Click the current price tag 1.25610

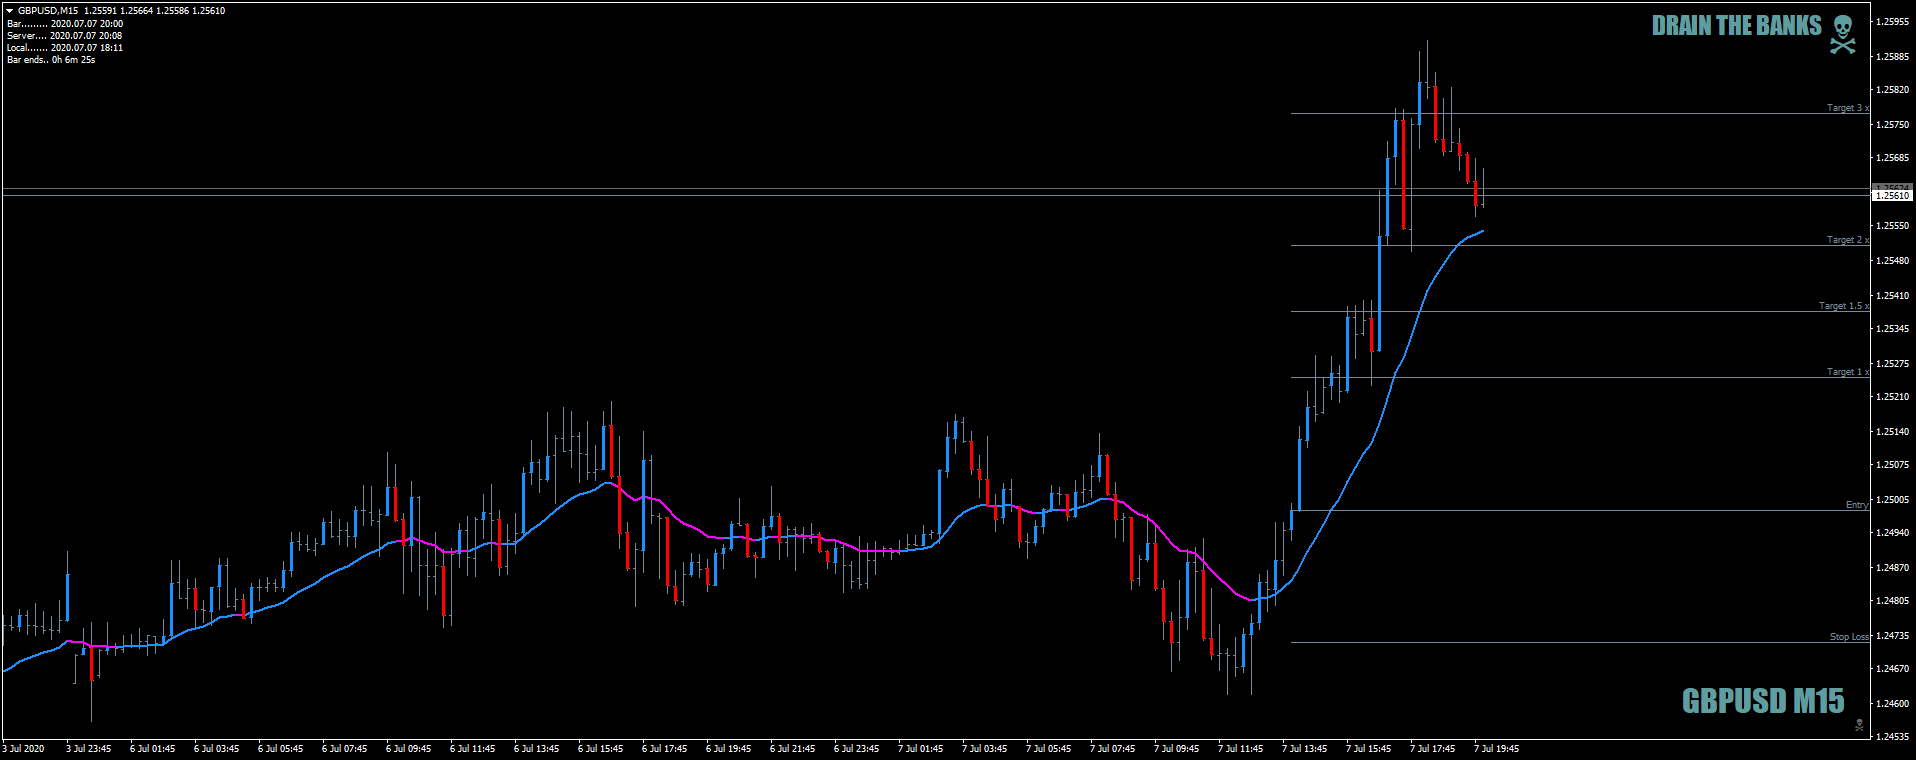pos(1892,196)
